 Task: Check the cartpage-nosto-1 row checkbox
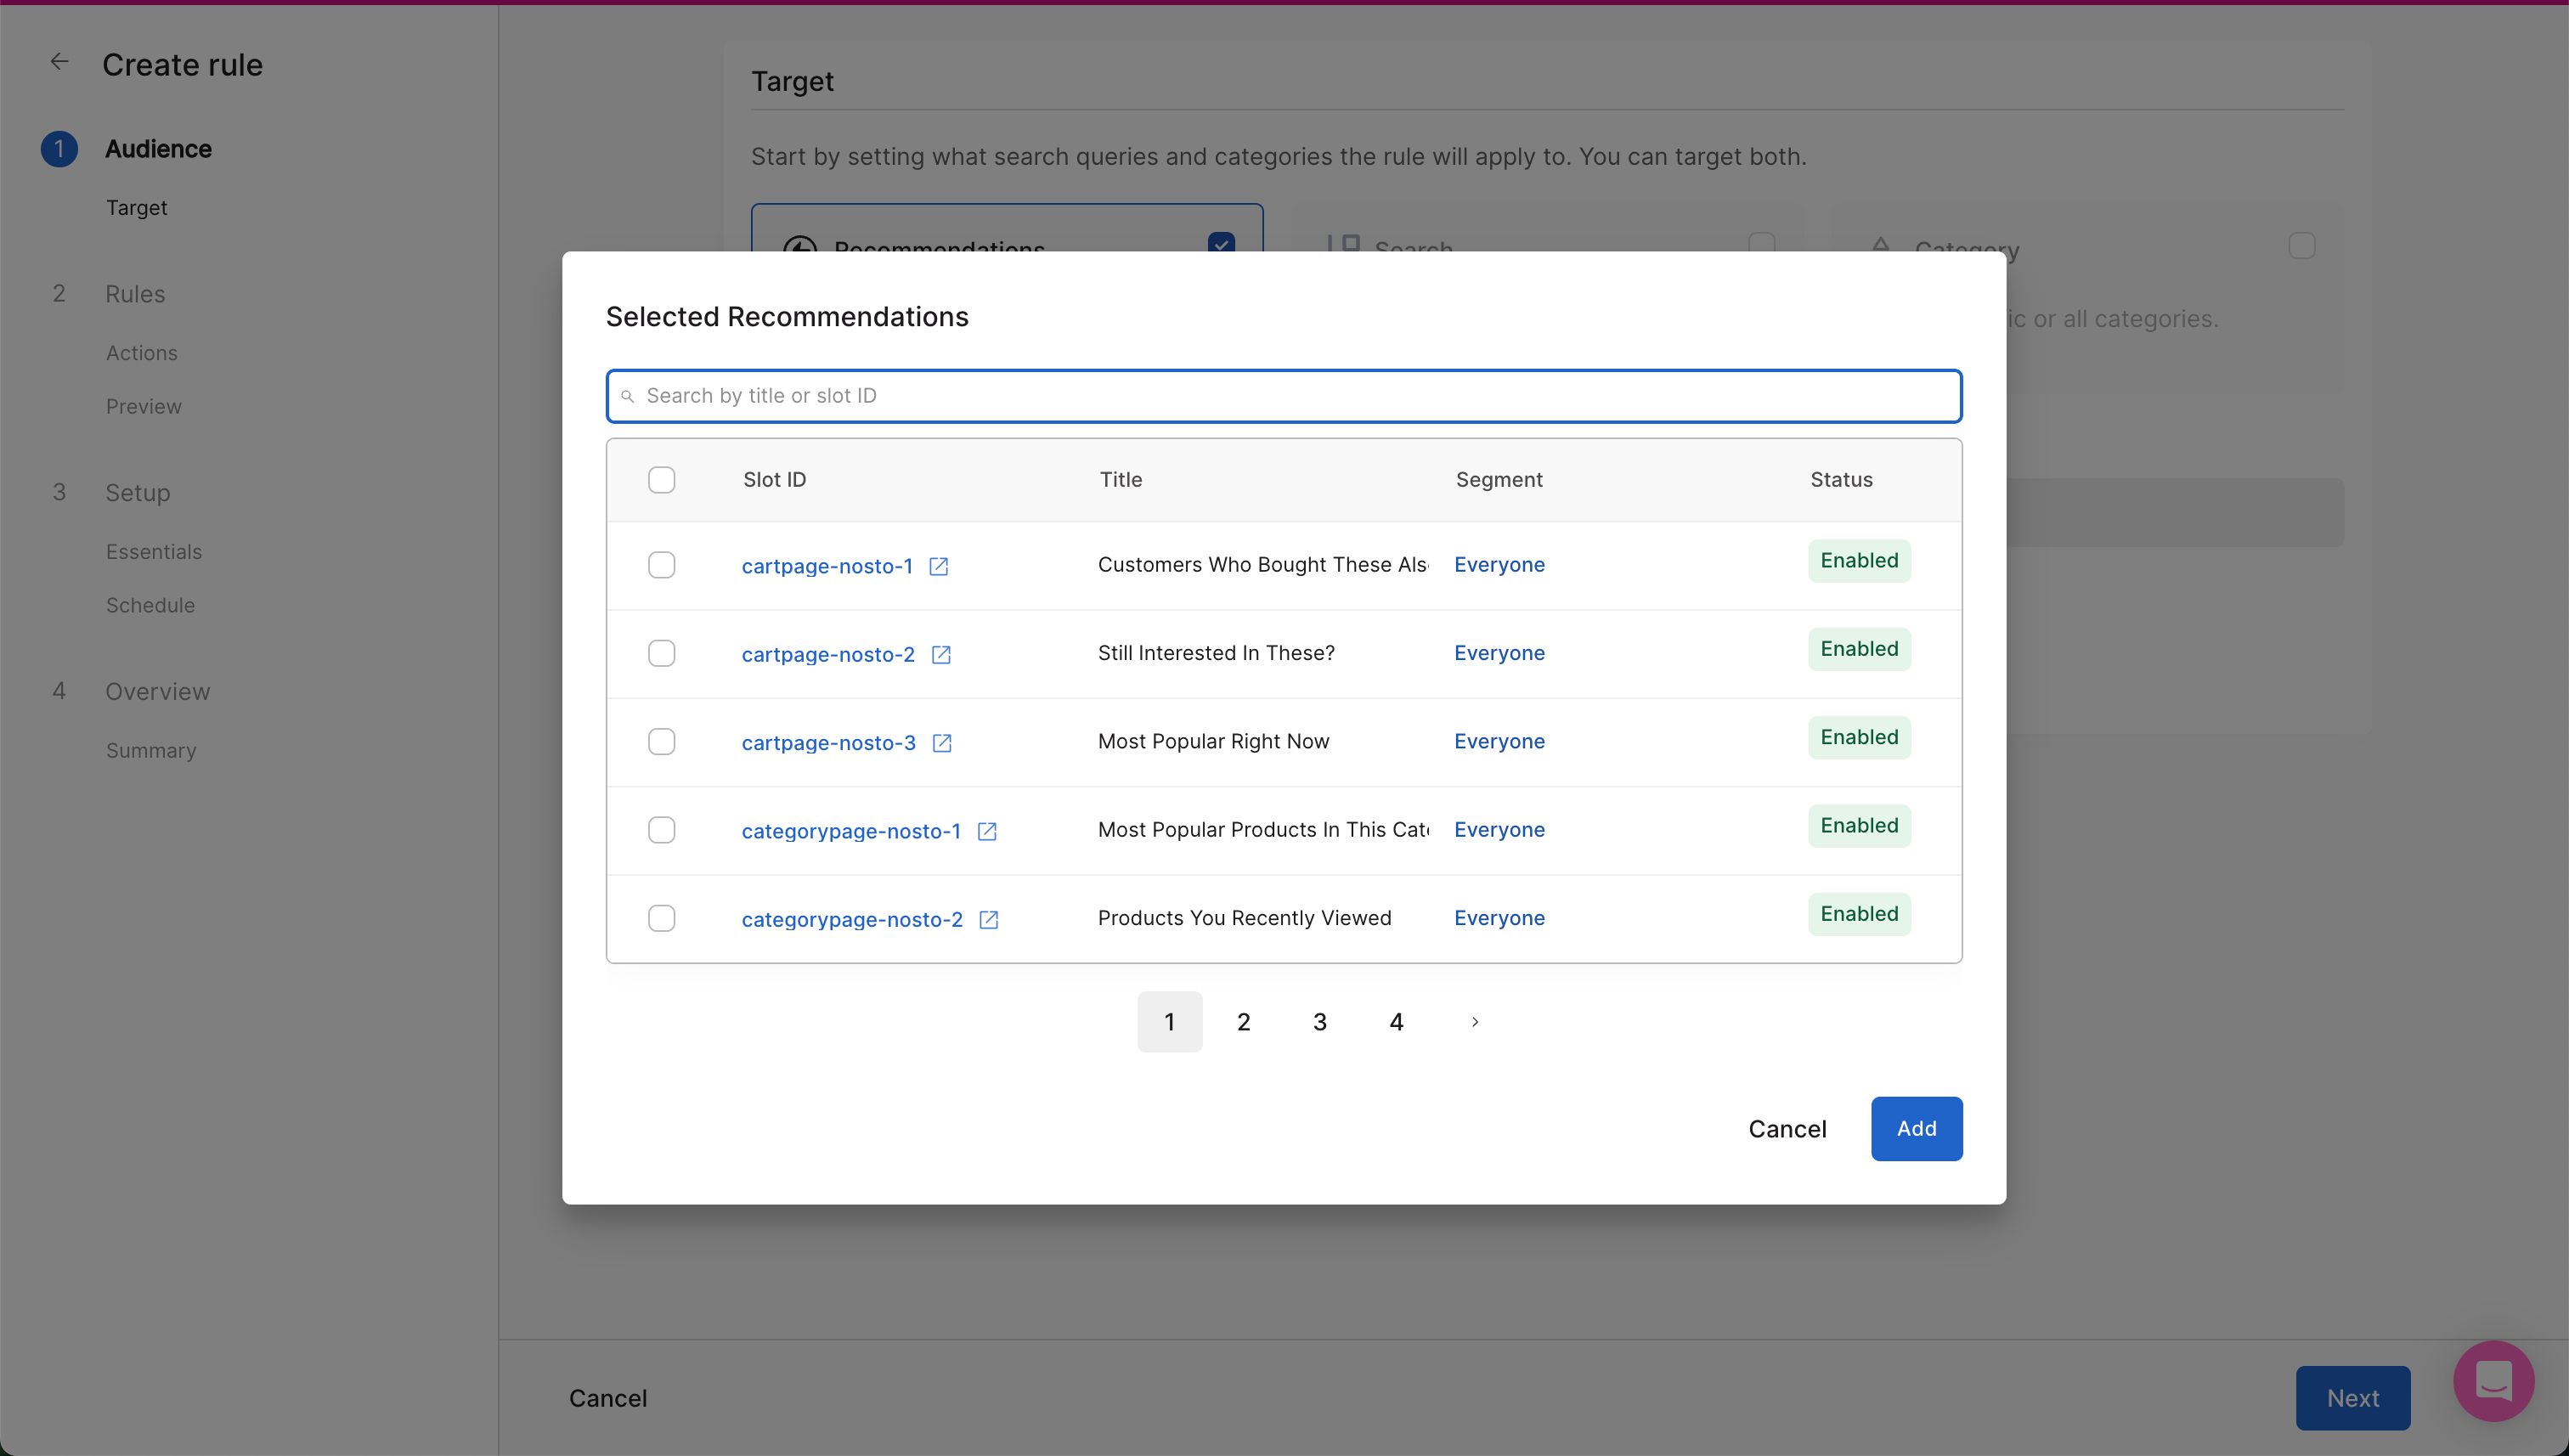[x=661, y=565]
